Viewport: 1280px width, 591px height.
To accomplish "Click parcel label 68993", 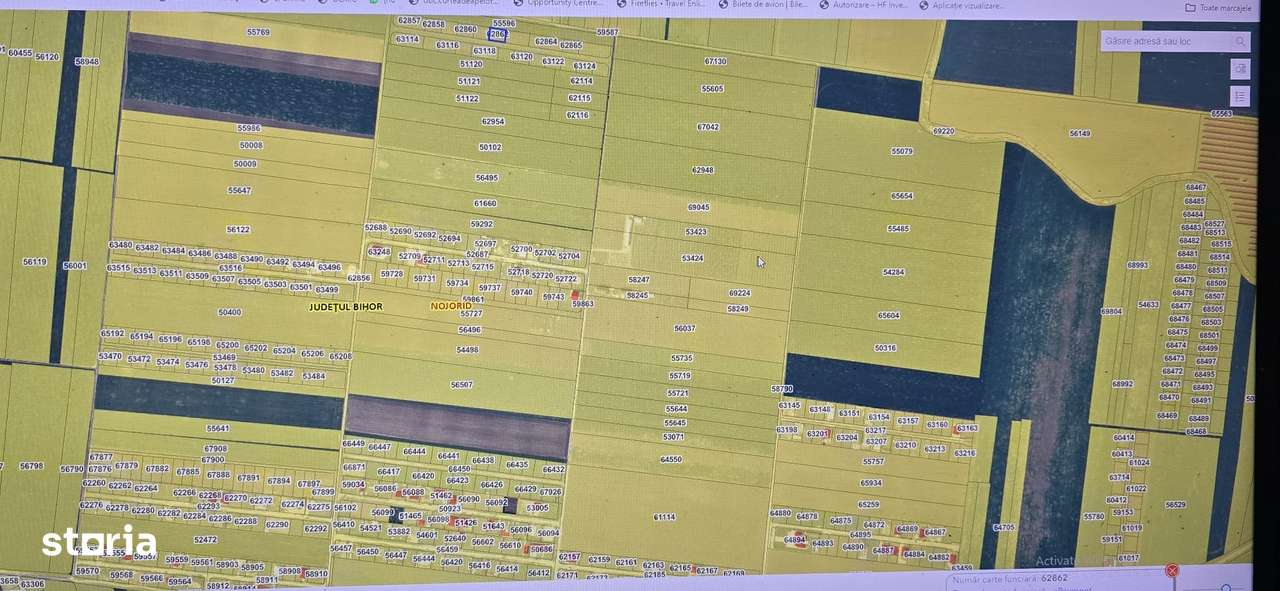I will pyautogui.click(x=1138, y=265).
